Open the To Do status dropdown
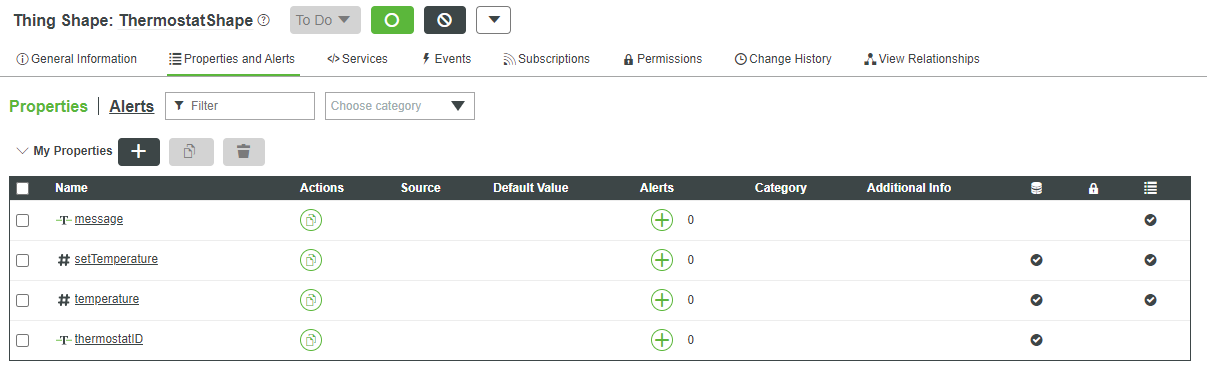Viewport: 1207px width, 372px height. coord(325,20)
